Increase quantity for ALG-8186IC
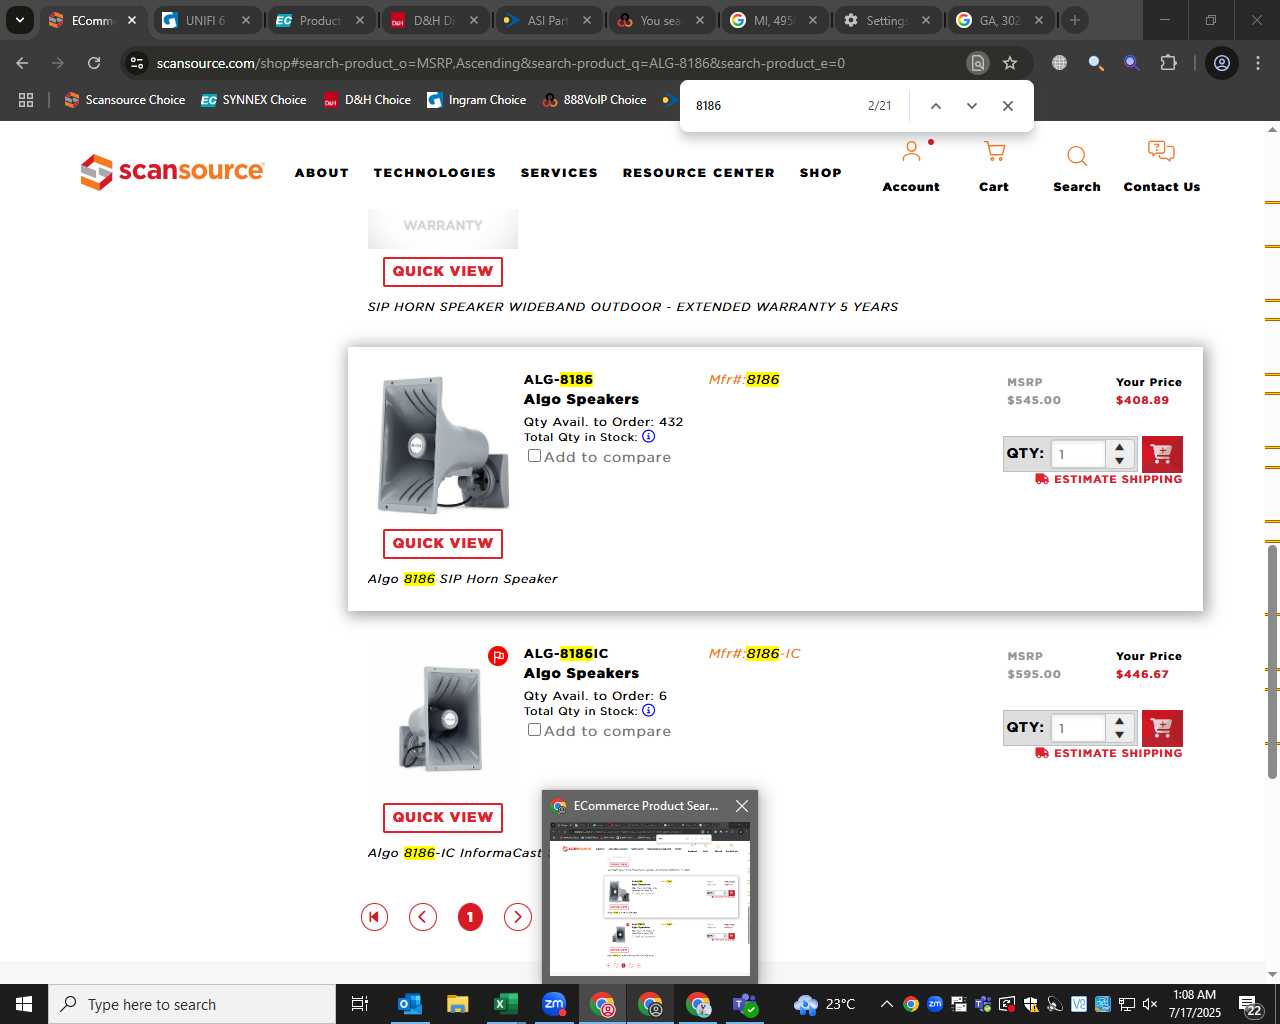 click(1120, 721)
